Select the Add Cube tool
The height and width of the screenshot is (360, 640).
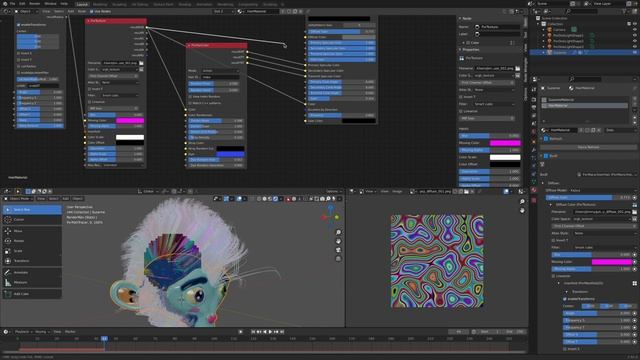32,294
